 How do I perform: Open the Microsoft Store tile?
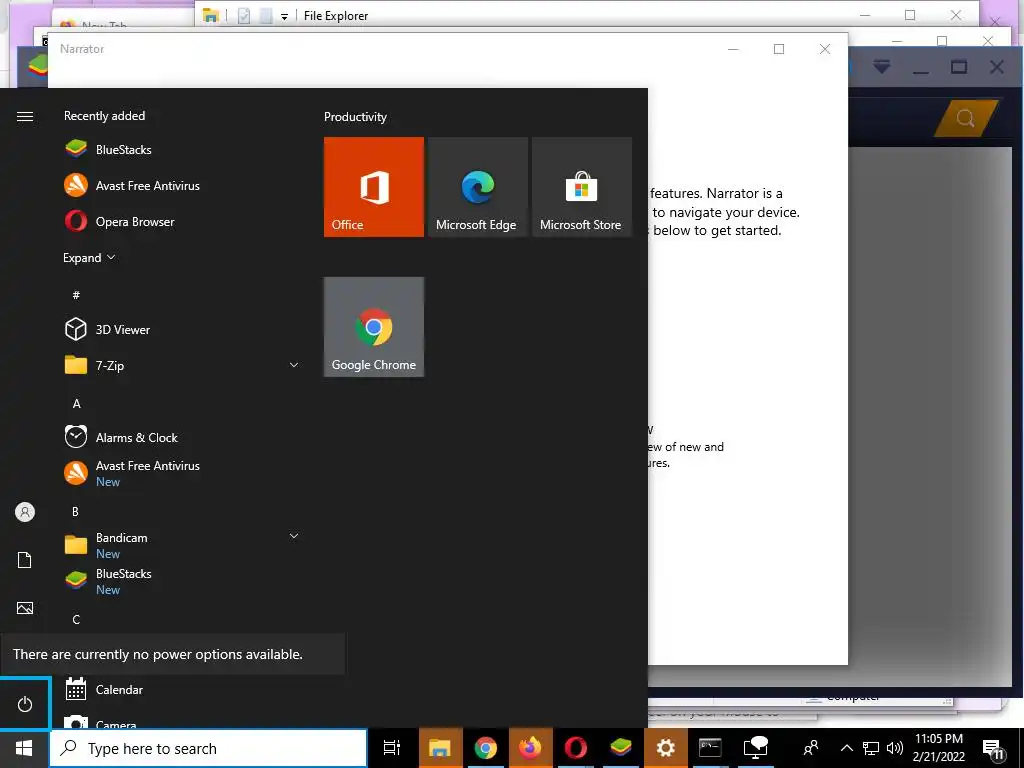click(x=581, y=187)
